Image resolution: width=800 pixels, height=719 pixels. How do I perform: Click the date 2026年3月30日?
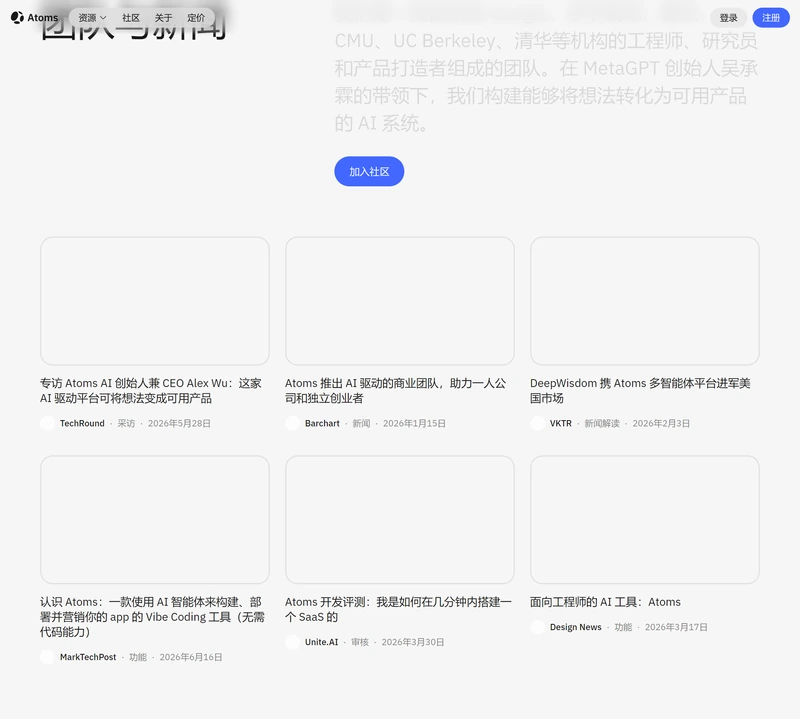[x=413, y=642]
